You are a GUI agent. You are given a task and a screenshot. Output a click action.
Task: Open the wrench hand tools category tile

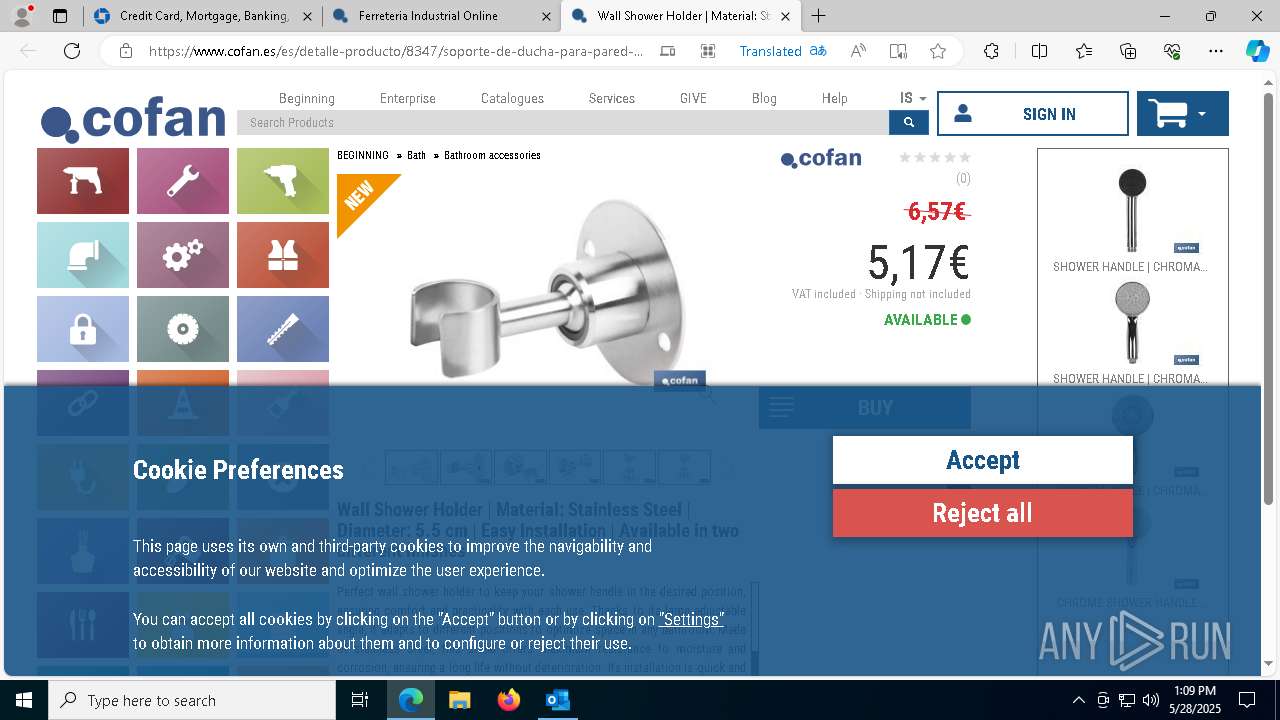[x=183, y=181]
